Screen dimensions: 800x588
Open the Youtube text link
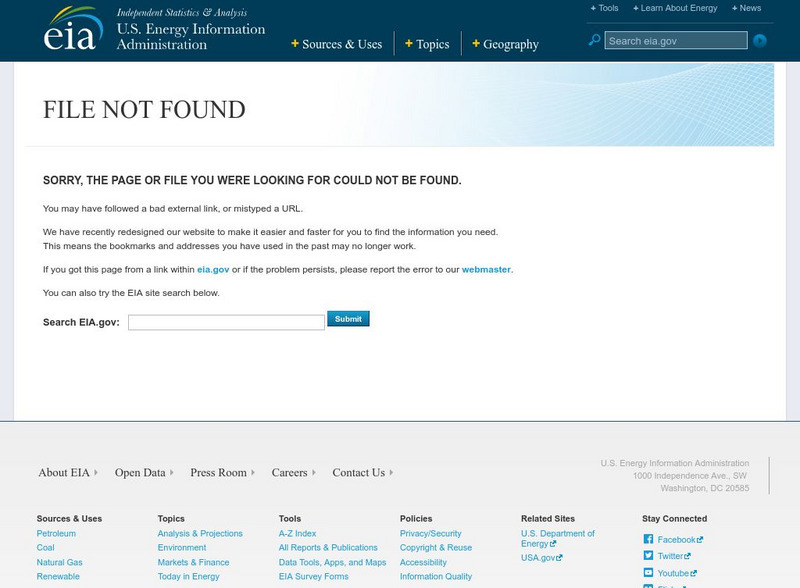677,573
